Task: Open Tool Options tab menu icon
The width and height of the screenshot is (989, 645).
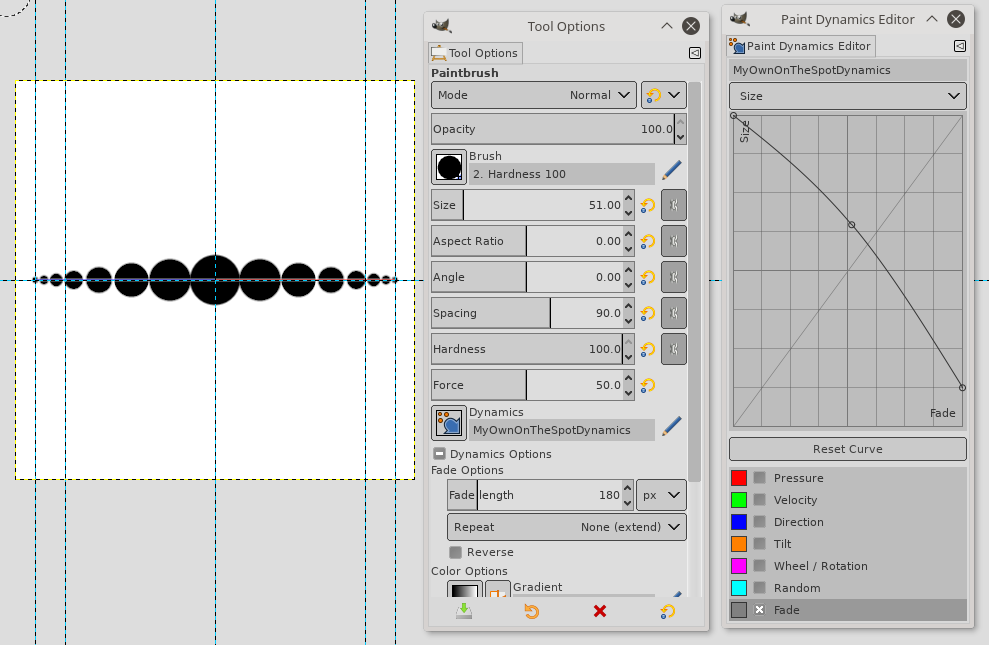Action: [694, 53]
